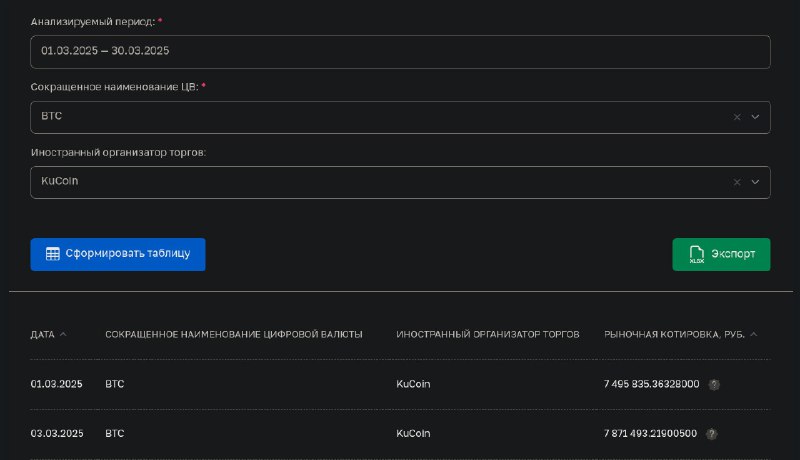800x460 pixels.
Task: Click СОКРАЩЕННОЕ НАИМЕНОВАНИЕ ЦИФРОВОЙ ВАЛЮТЫ column header
Action: coord(234,335)
